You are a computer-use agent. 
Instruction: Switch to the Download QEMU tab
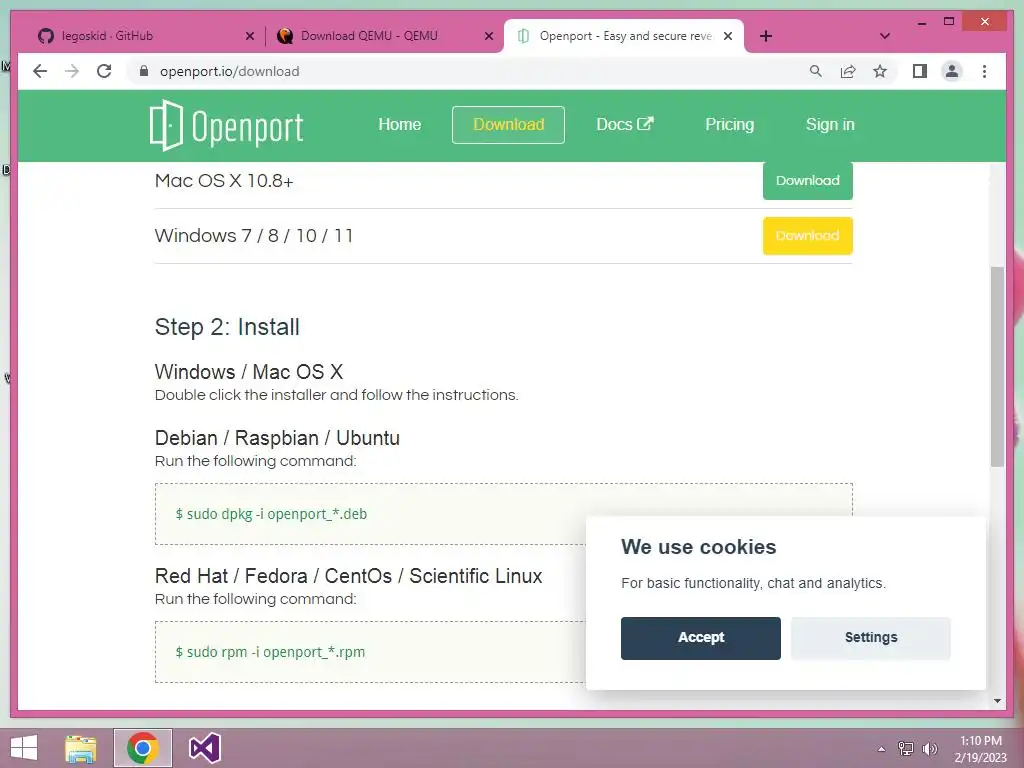point(384,36)
